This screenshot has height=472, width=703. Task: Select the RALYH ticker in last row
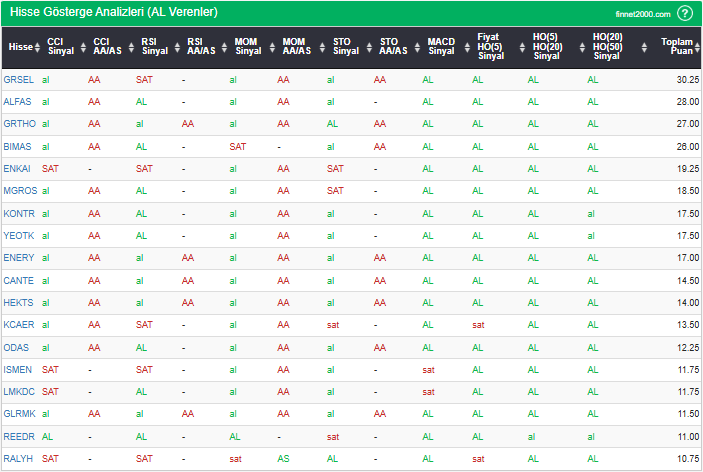tap(19, 459)
